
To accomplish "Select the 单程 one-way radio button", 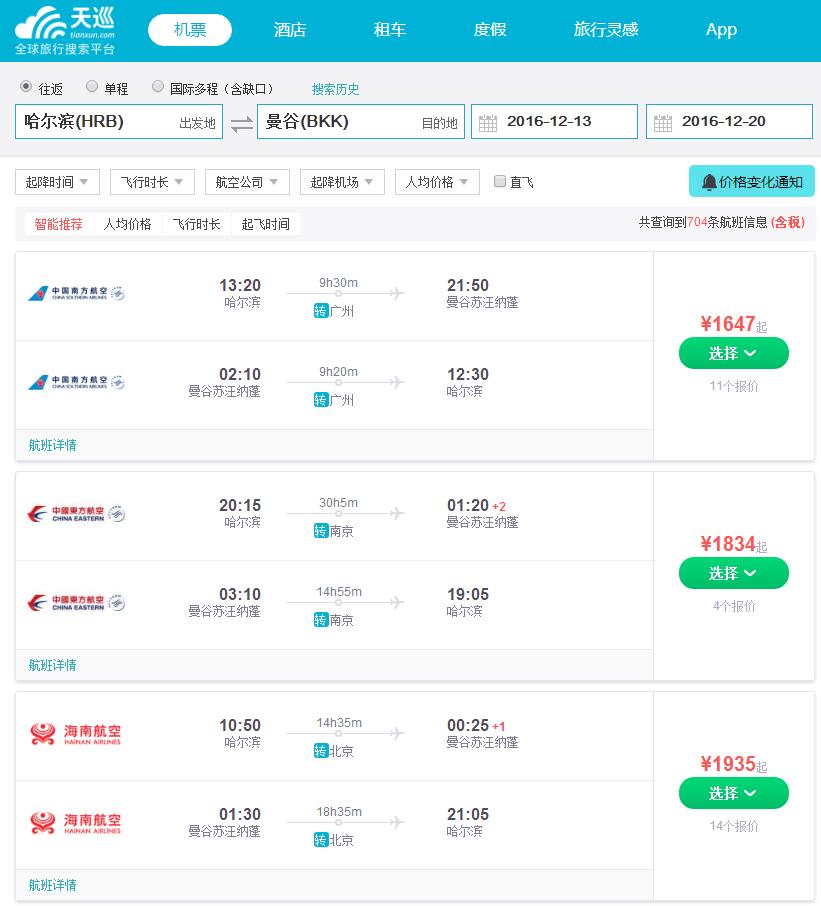I will tap(91, 86).
